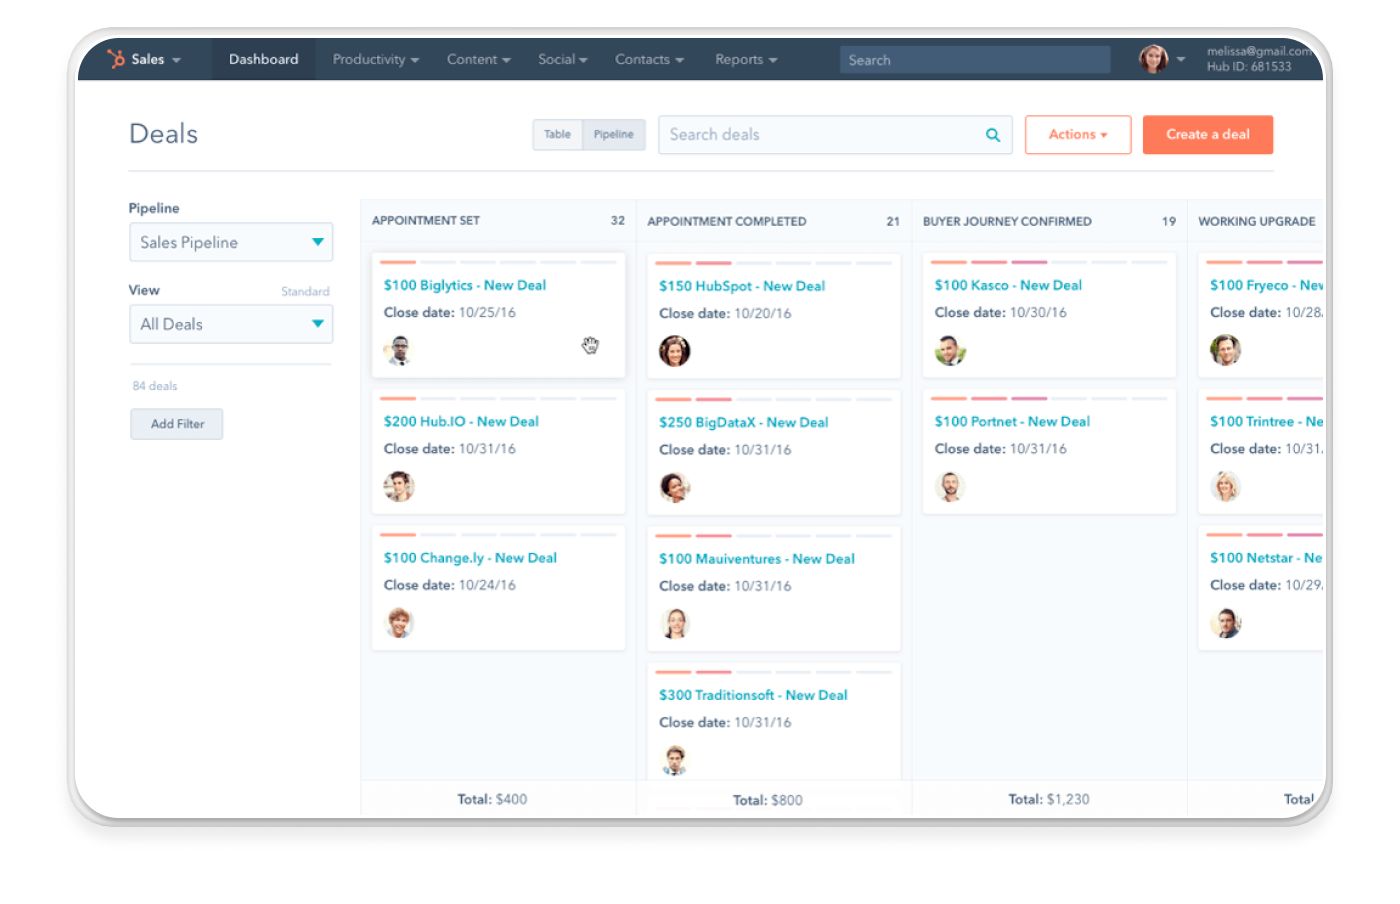
Task: Click the Hub ID: 681533 text
Action: click(1249, 67)
